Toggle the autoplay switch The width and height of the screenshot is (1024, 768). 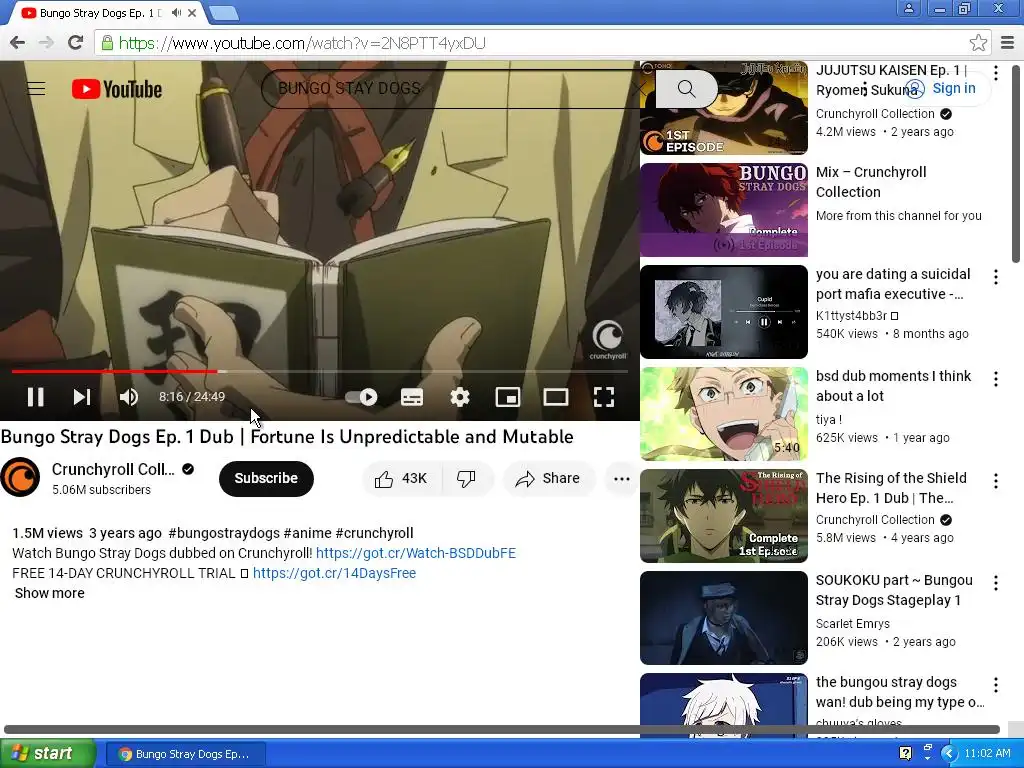point(361,396)
